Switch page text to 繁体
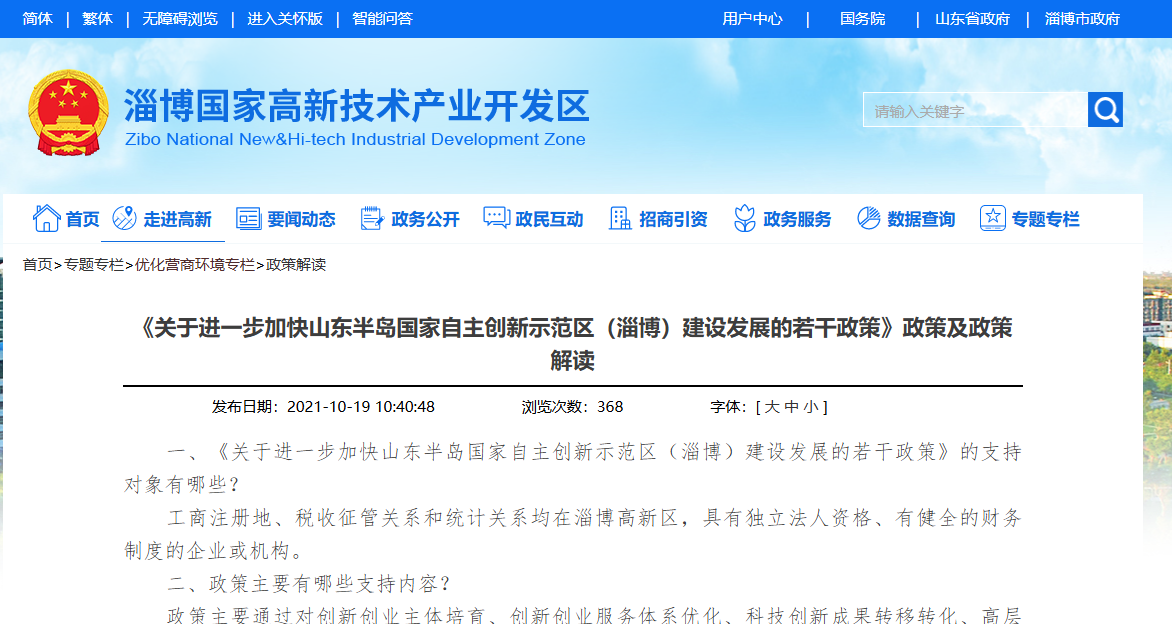1172x624 pixels. pos(97,18)
